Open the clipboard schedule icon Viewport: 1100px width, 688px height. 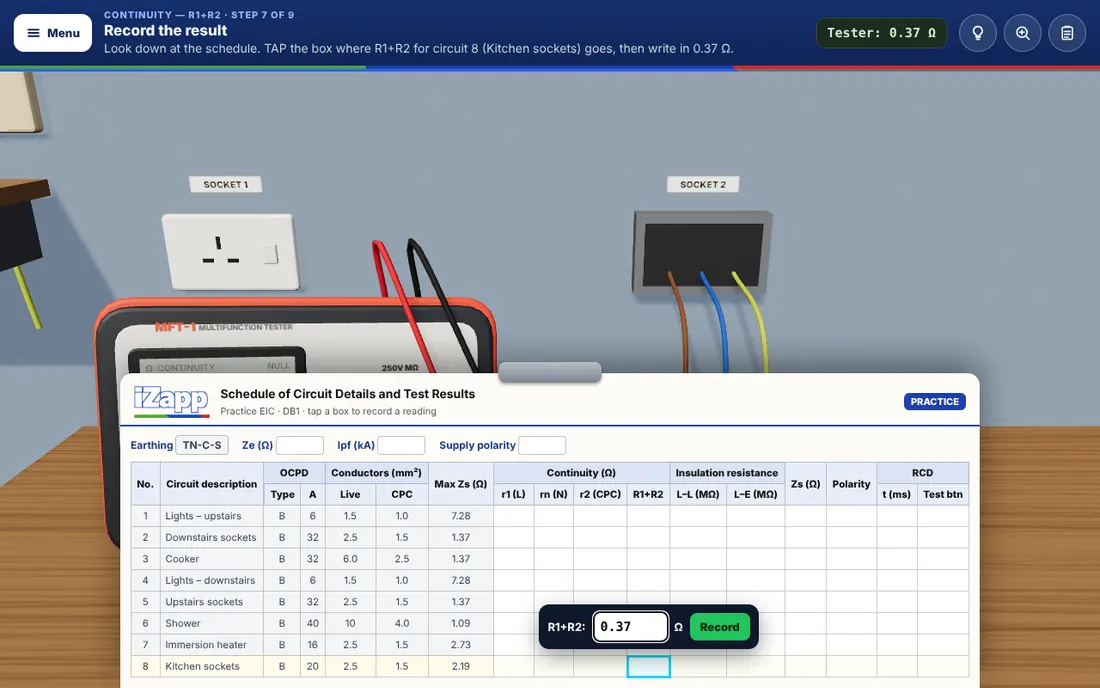(1067, 33)
